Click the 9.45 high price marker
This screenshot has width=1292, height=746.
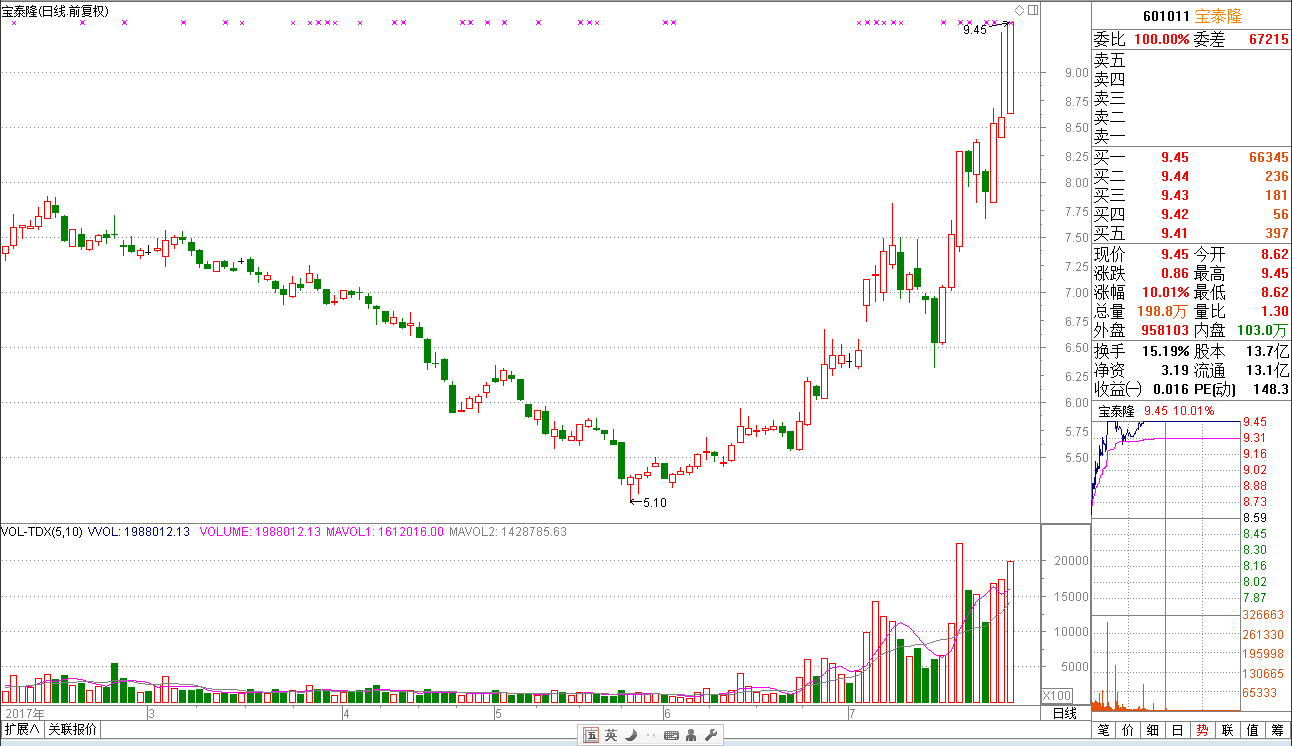click(975, 30)
